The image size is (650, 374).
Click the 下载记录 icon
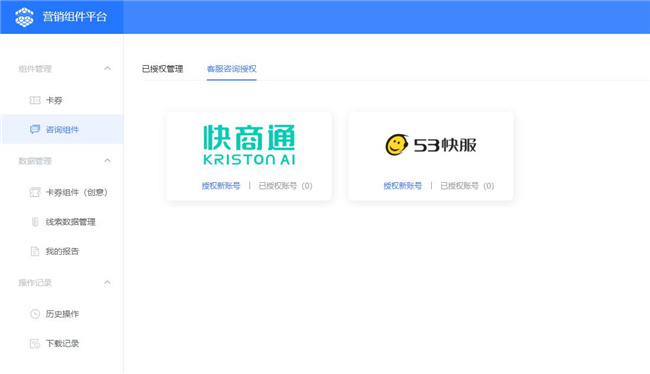pos(35,343)
